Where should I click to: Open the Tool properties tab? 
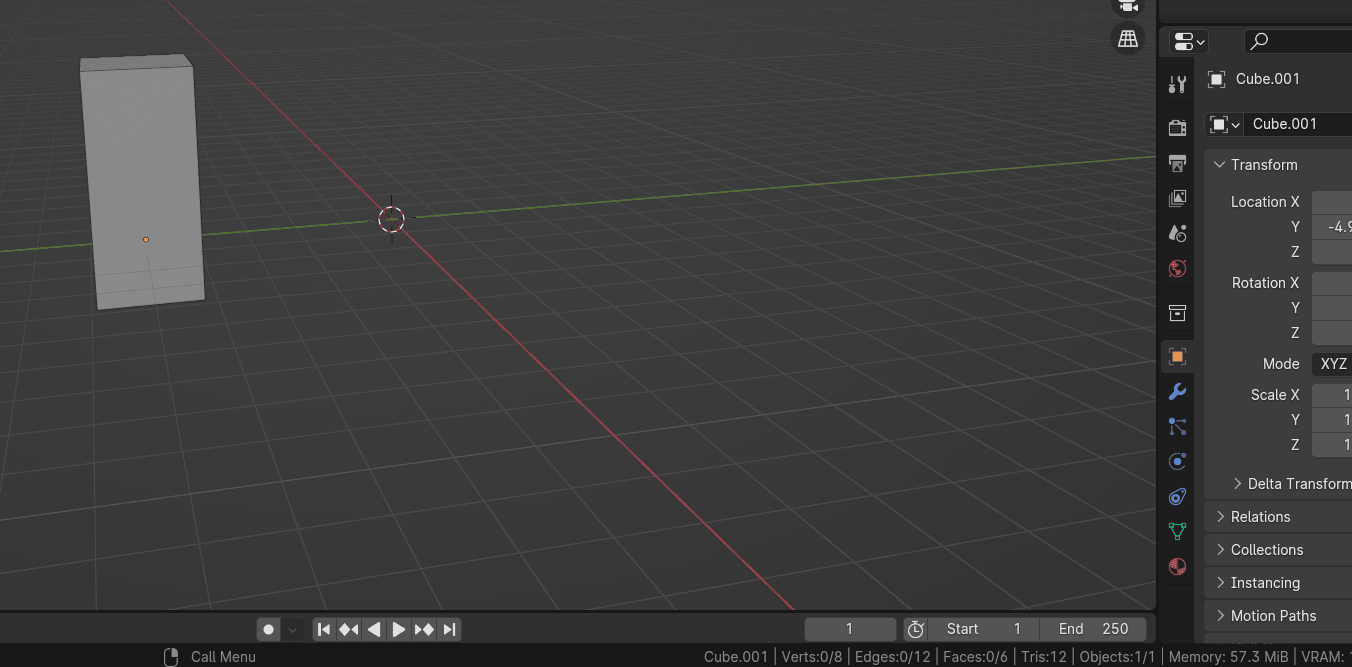(x=1177, y=85)
